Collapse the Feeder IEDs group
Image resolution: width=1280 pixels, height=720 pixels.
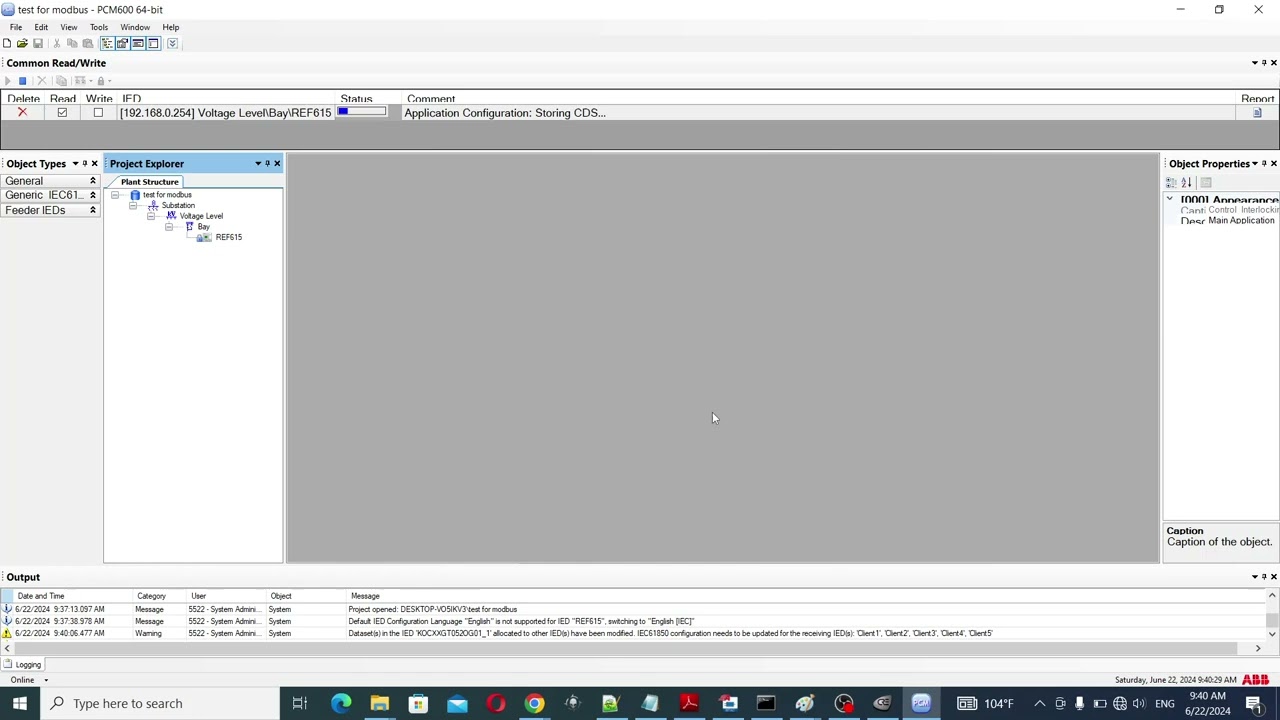tap(93, 210)
